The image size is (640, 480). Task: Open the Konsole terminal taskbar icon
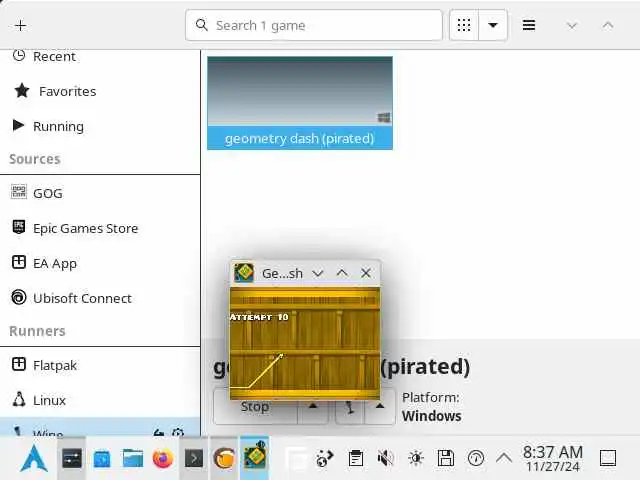click(x=194, y=458)
